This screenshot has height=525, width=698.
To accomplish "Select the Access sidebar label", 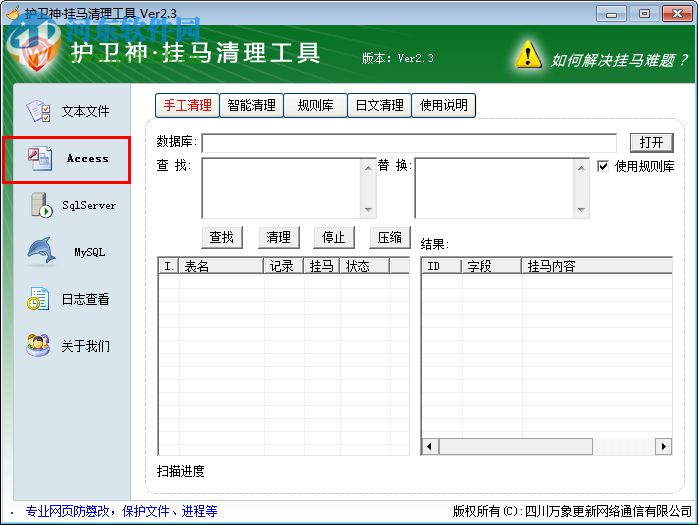I will (x=87, y=159).
